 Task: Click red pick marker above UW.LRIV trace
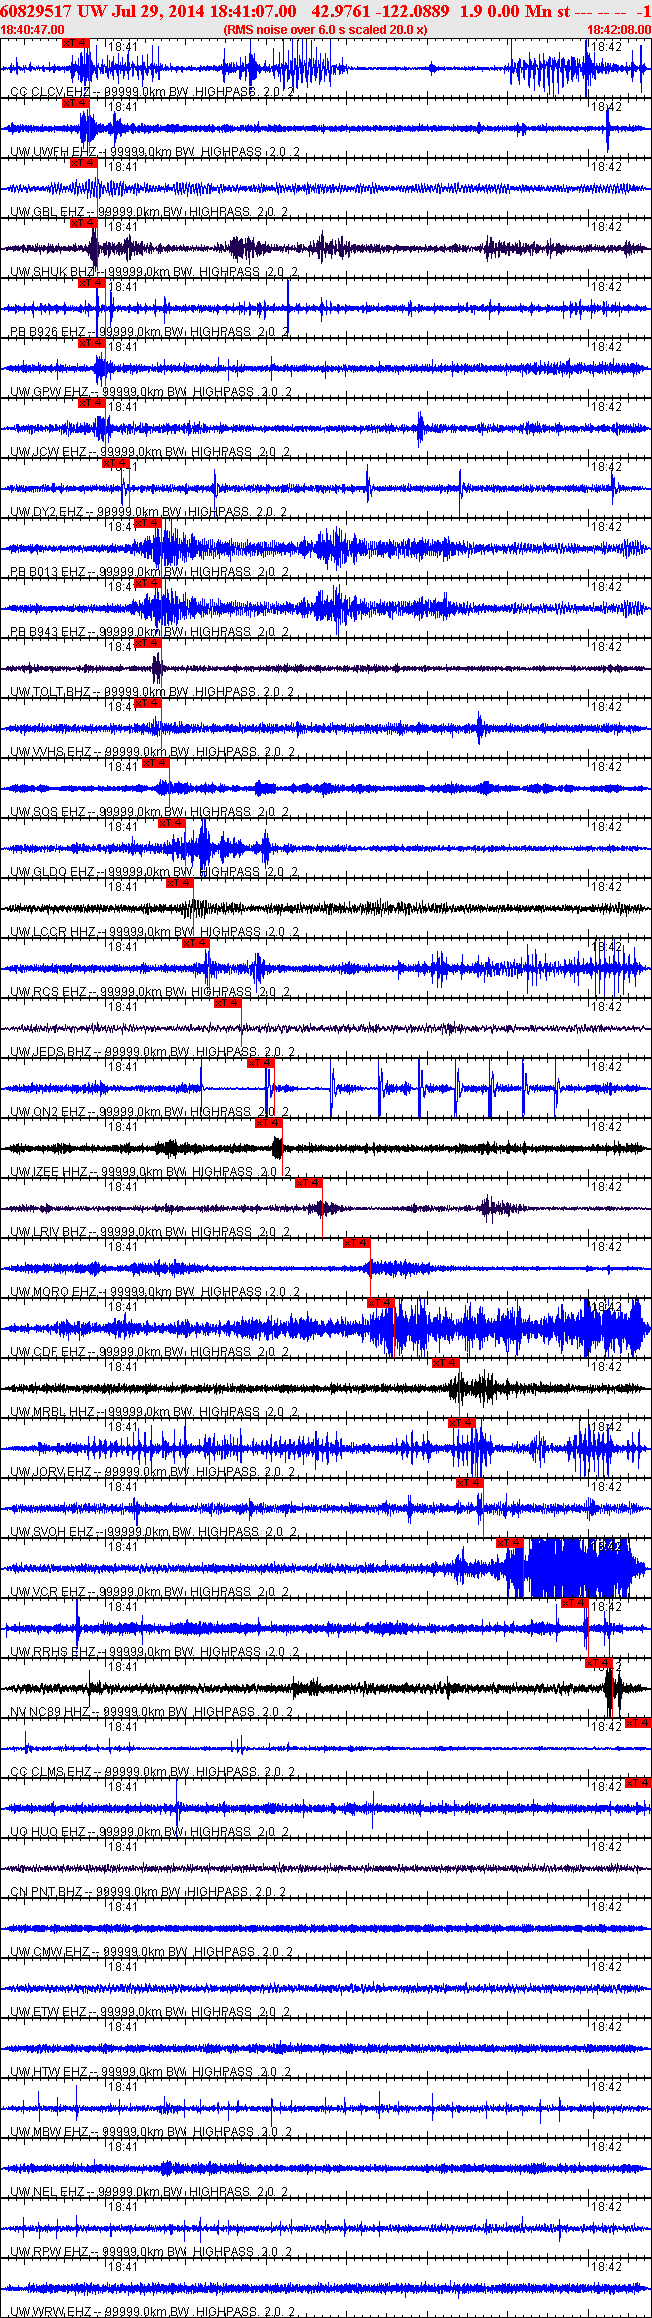tap(309, 1183)
